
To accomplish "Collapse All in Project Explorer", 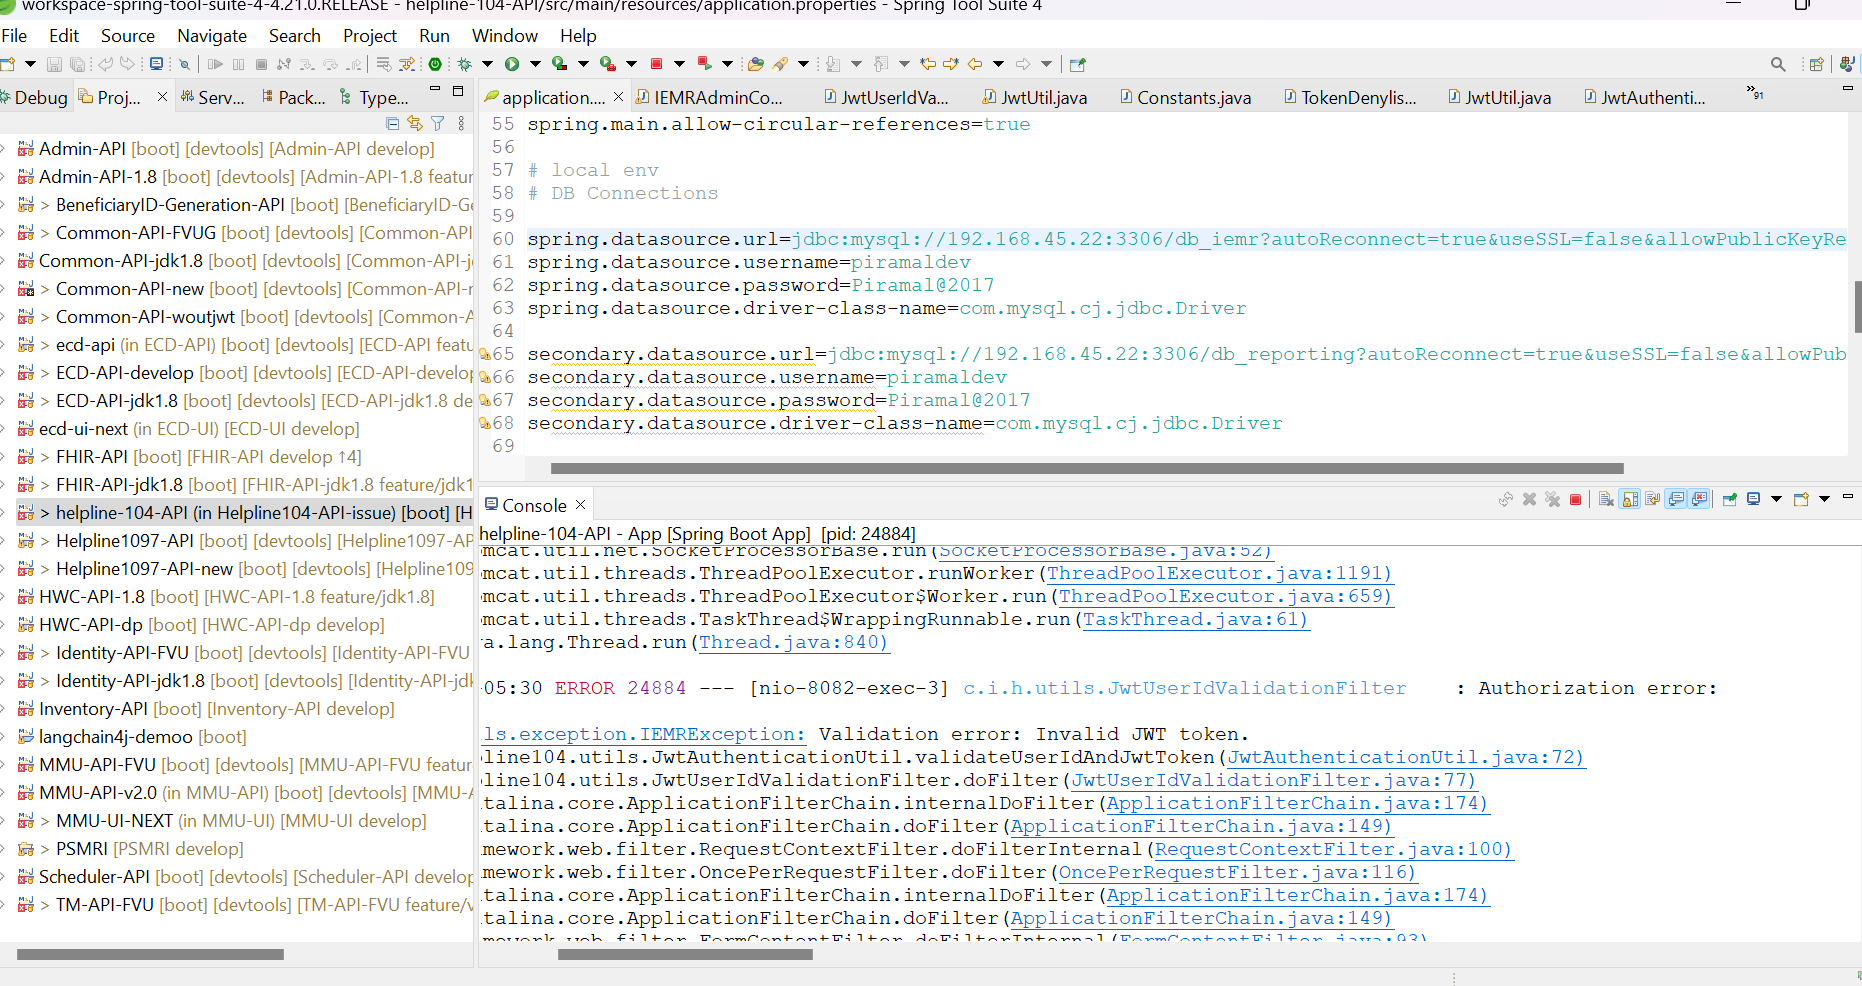I will (392, 123).
